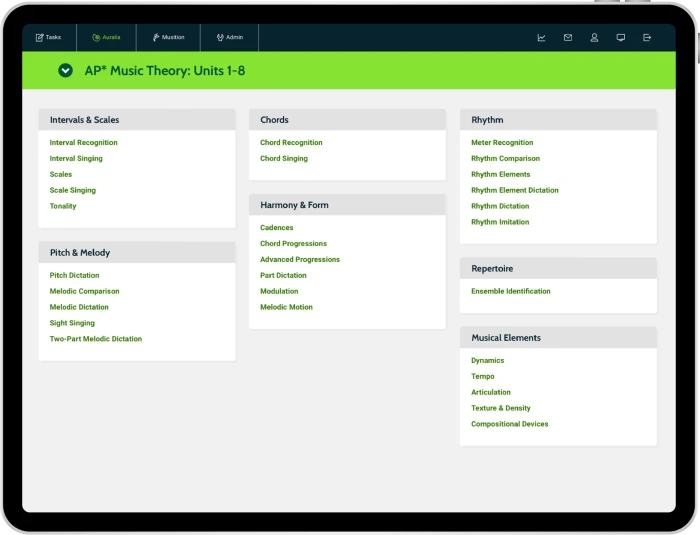700x535 pixels.
Task: Open Chord Recognition exercise
Action: [291, 143]
